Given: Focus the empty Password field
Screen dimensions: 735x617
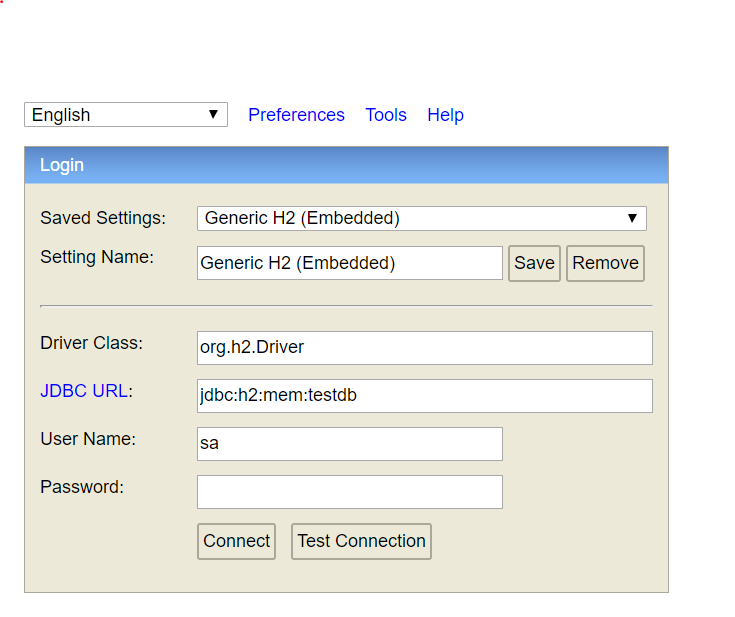Looking at the screenshot, I should click(349, 492).
